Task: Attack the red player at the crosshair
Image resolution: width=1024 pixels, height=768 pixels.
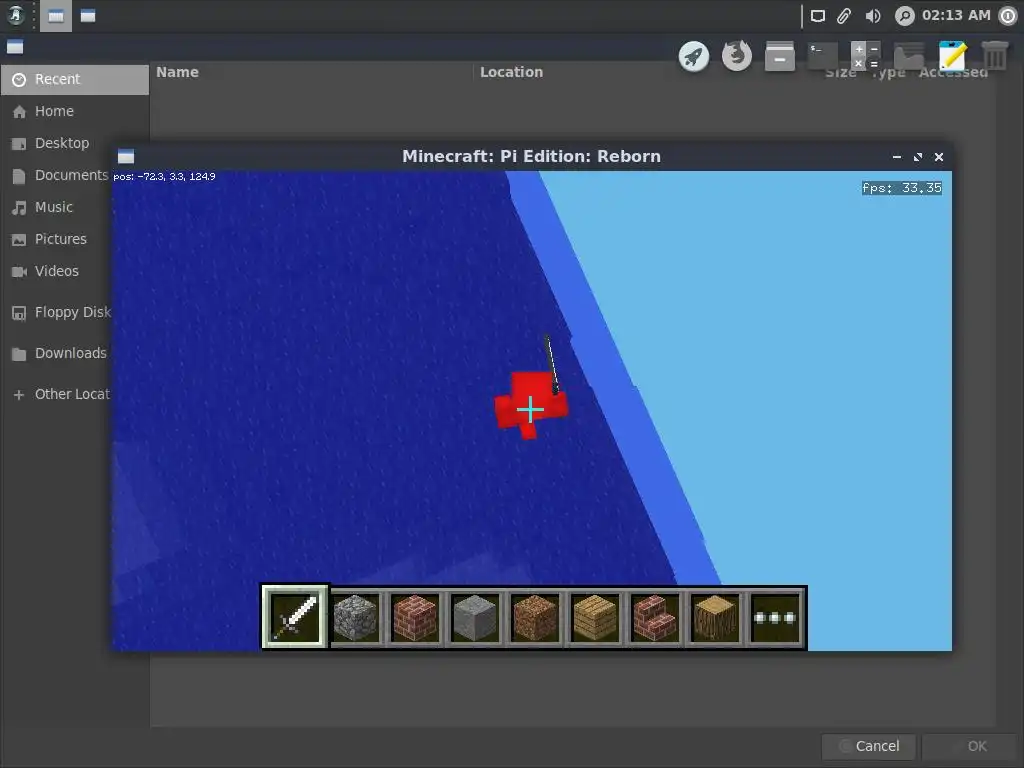Action: tap(530, 409)
